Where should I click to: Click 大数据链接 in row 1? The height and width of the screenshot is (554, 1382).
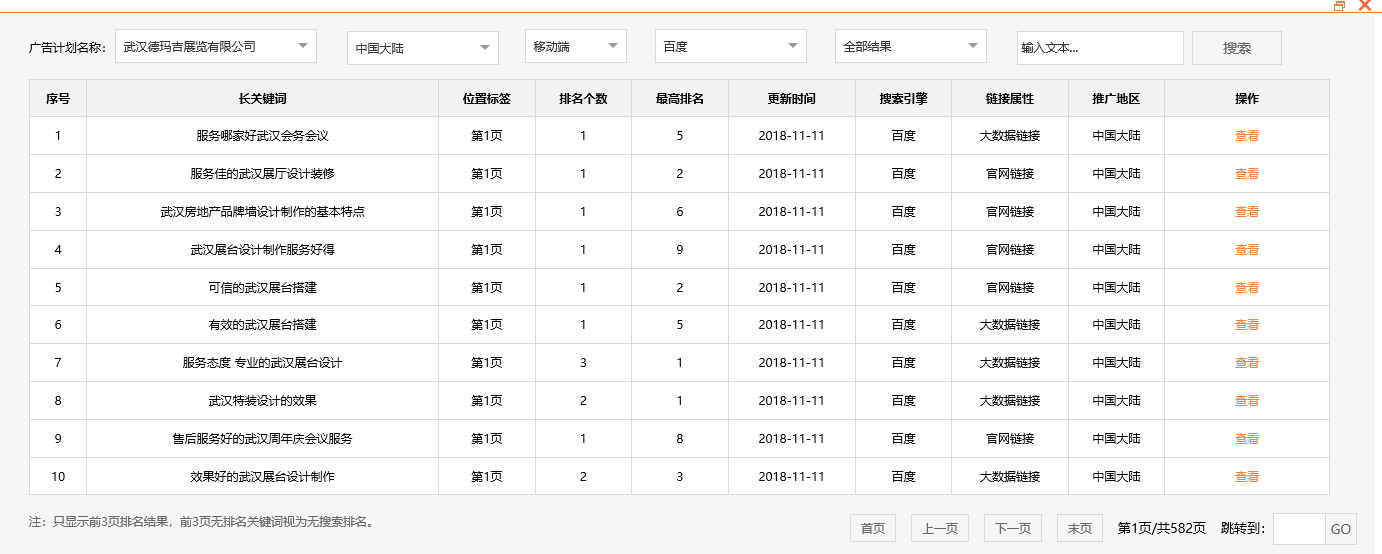coord(1010,136)
